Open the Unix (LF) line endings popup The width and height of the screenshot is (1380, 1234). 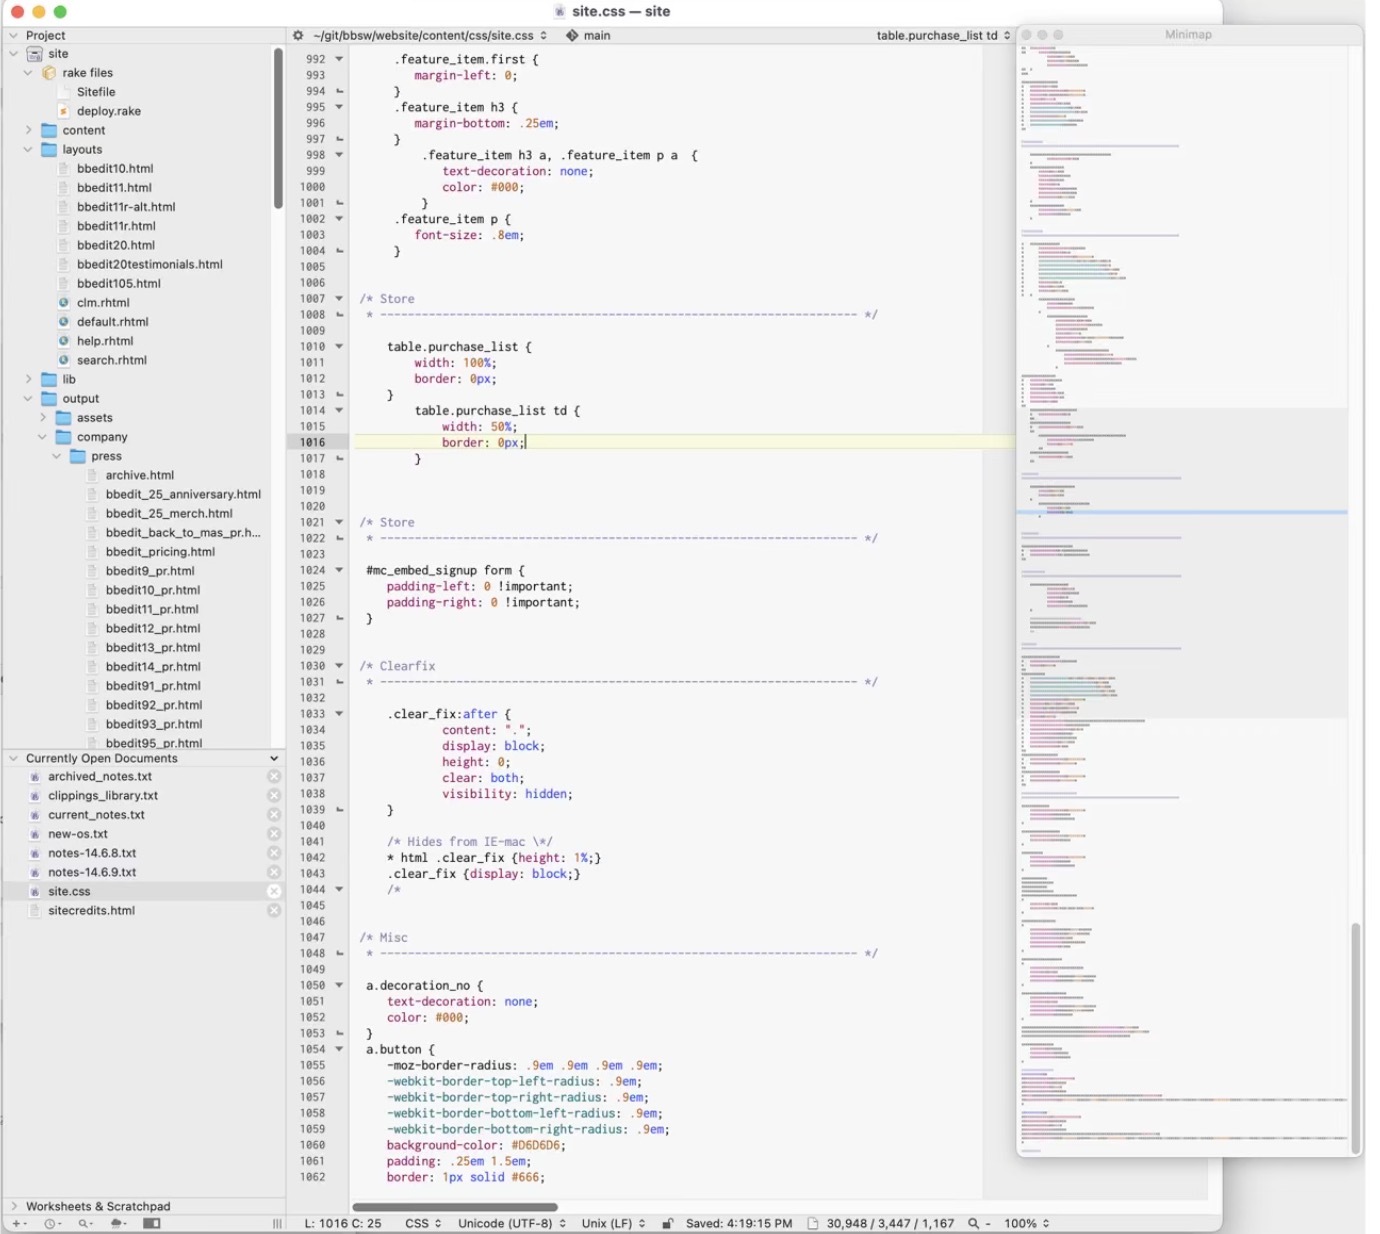click(x=614, y=1223)
